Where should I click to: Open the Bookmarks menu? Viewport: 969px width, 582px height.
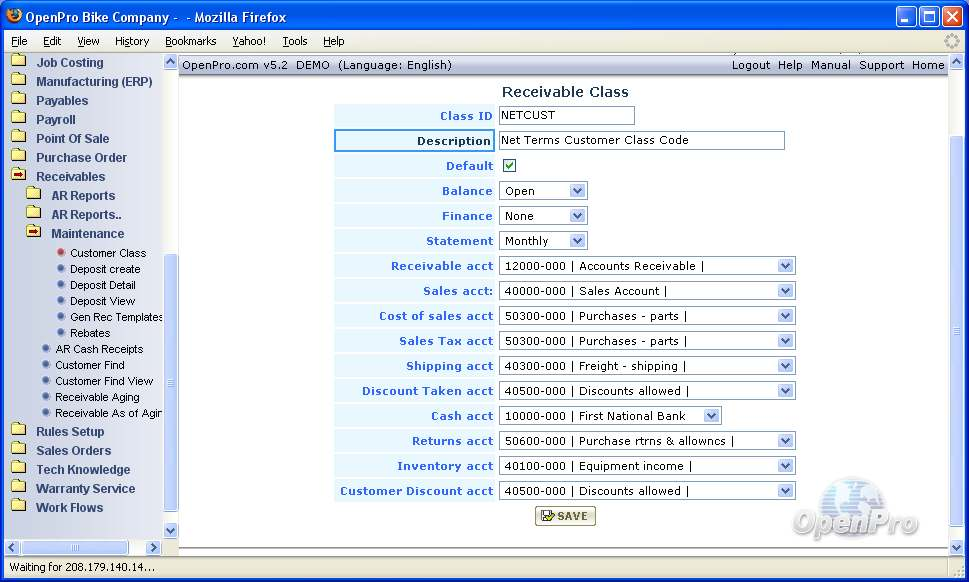[190, 41]
